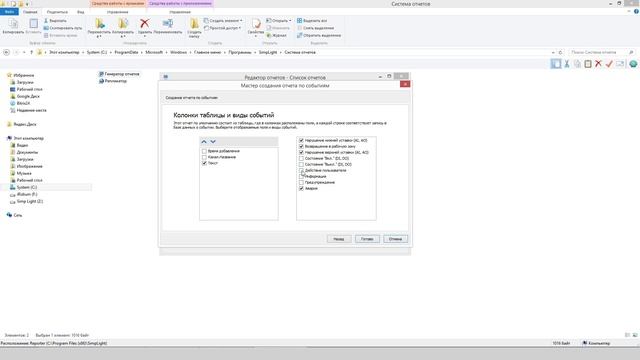Uncheck the Авария event checkbox

[301, 189]
